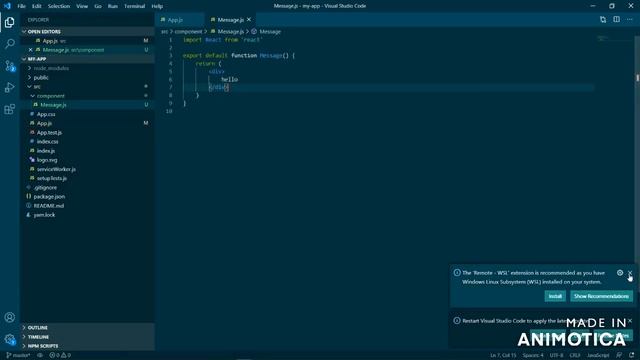Open the Run menu

pyautogui.click(x=113, y=6)
